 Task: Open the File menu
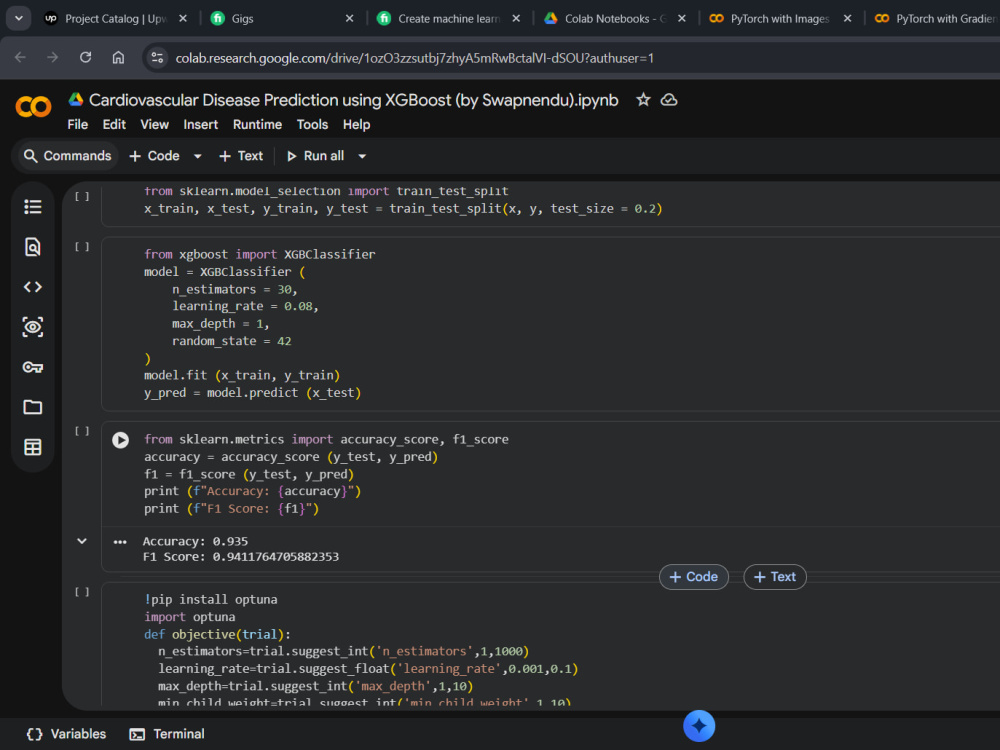tap(78, 124)
